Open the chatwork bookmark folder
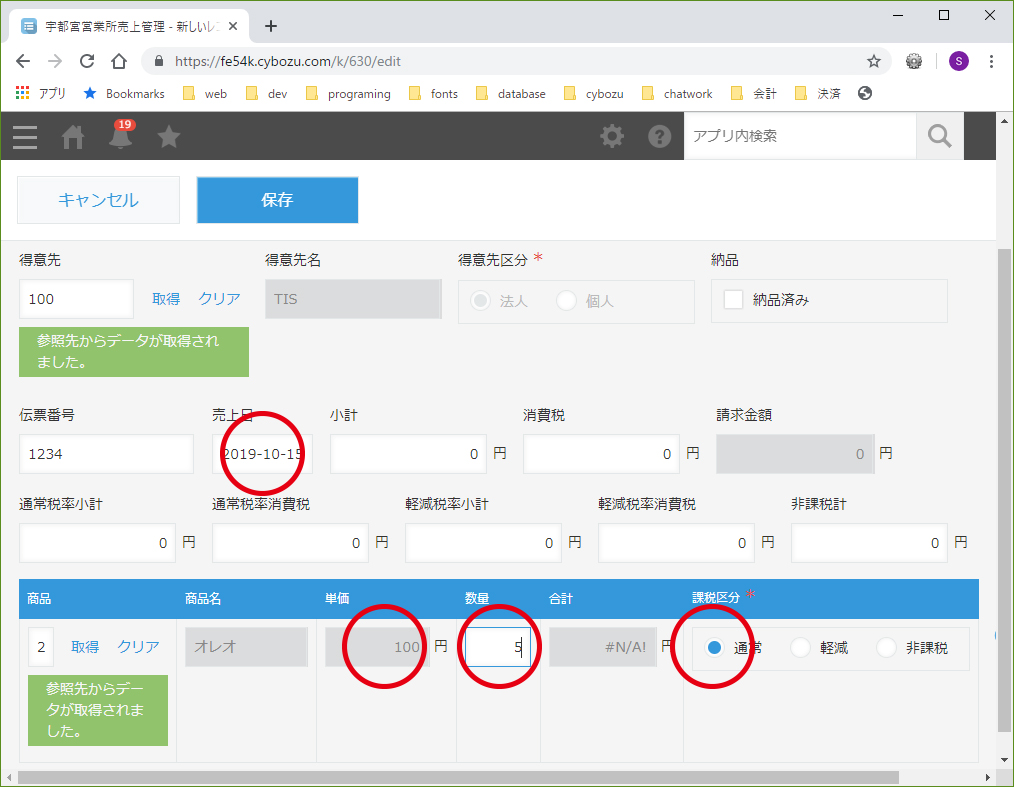The image size is (1014, 787). [677, 94]
